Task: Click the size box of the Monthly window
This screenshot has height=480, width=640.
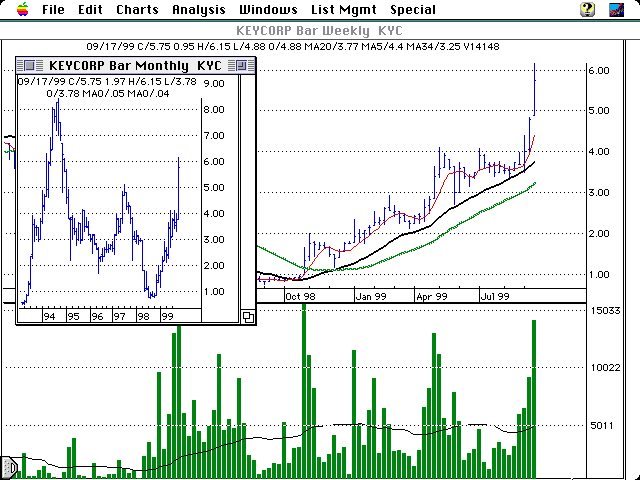Action: (x=248, y=317)
